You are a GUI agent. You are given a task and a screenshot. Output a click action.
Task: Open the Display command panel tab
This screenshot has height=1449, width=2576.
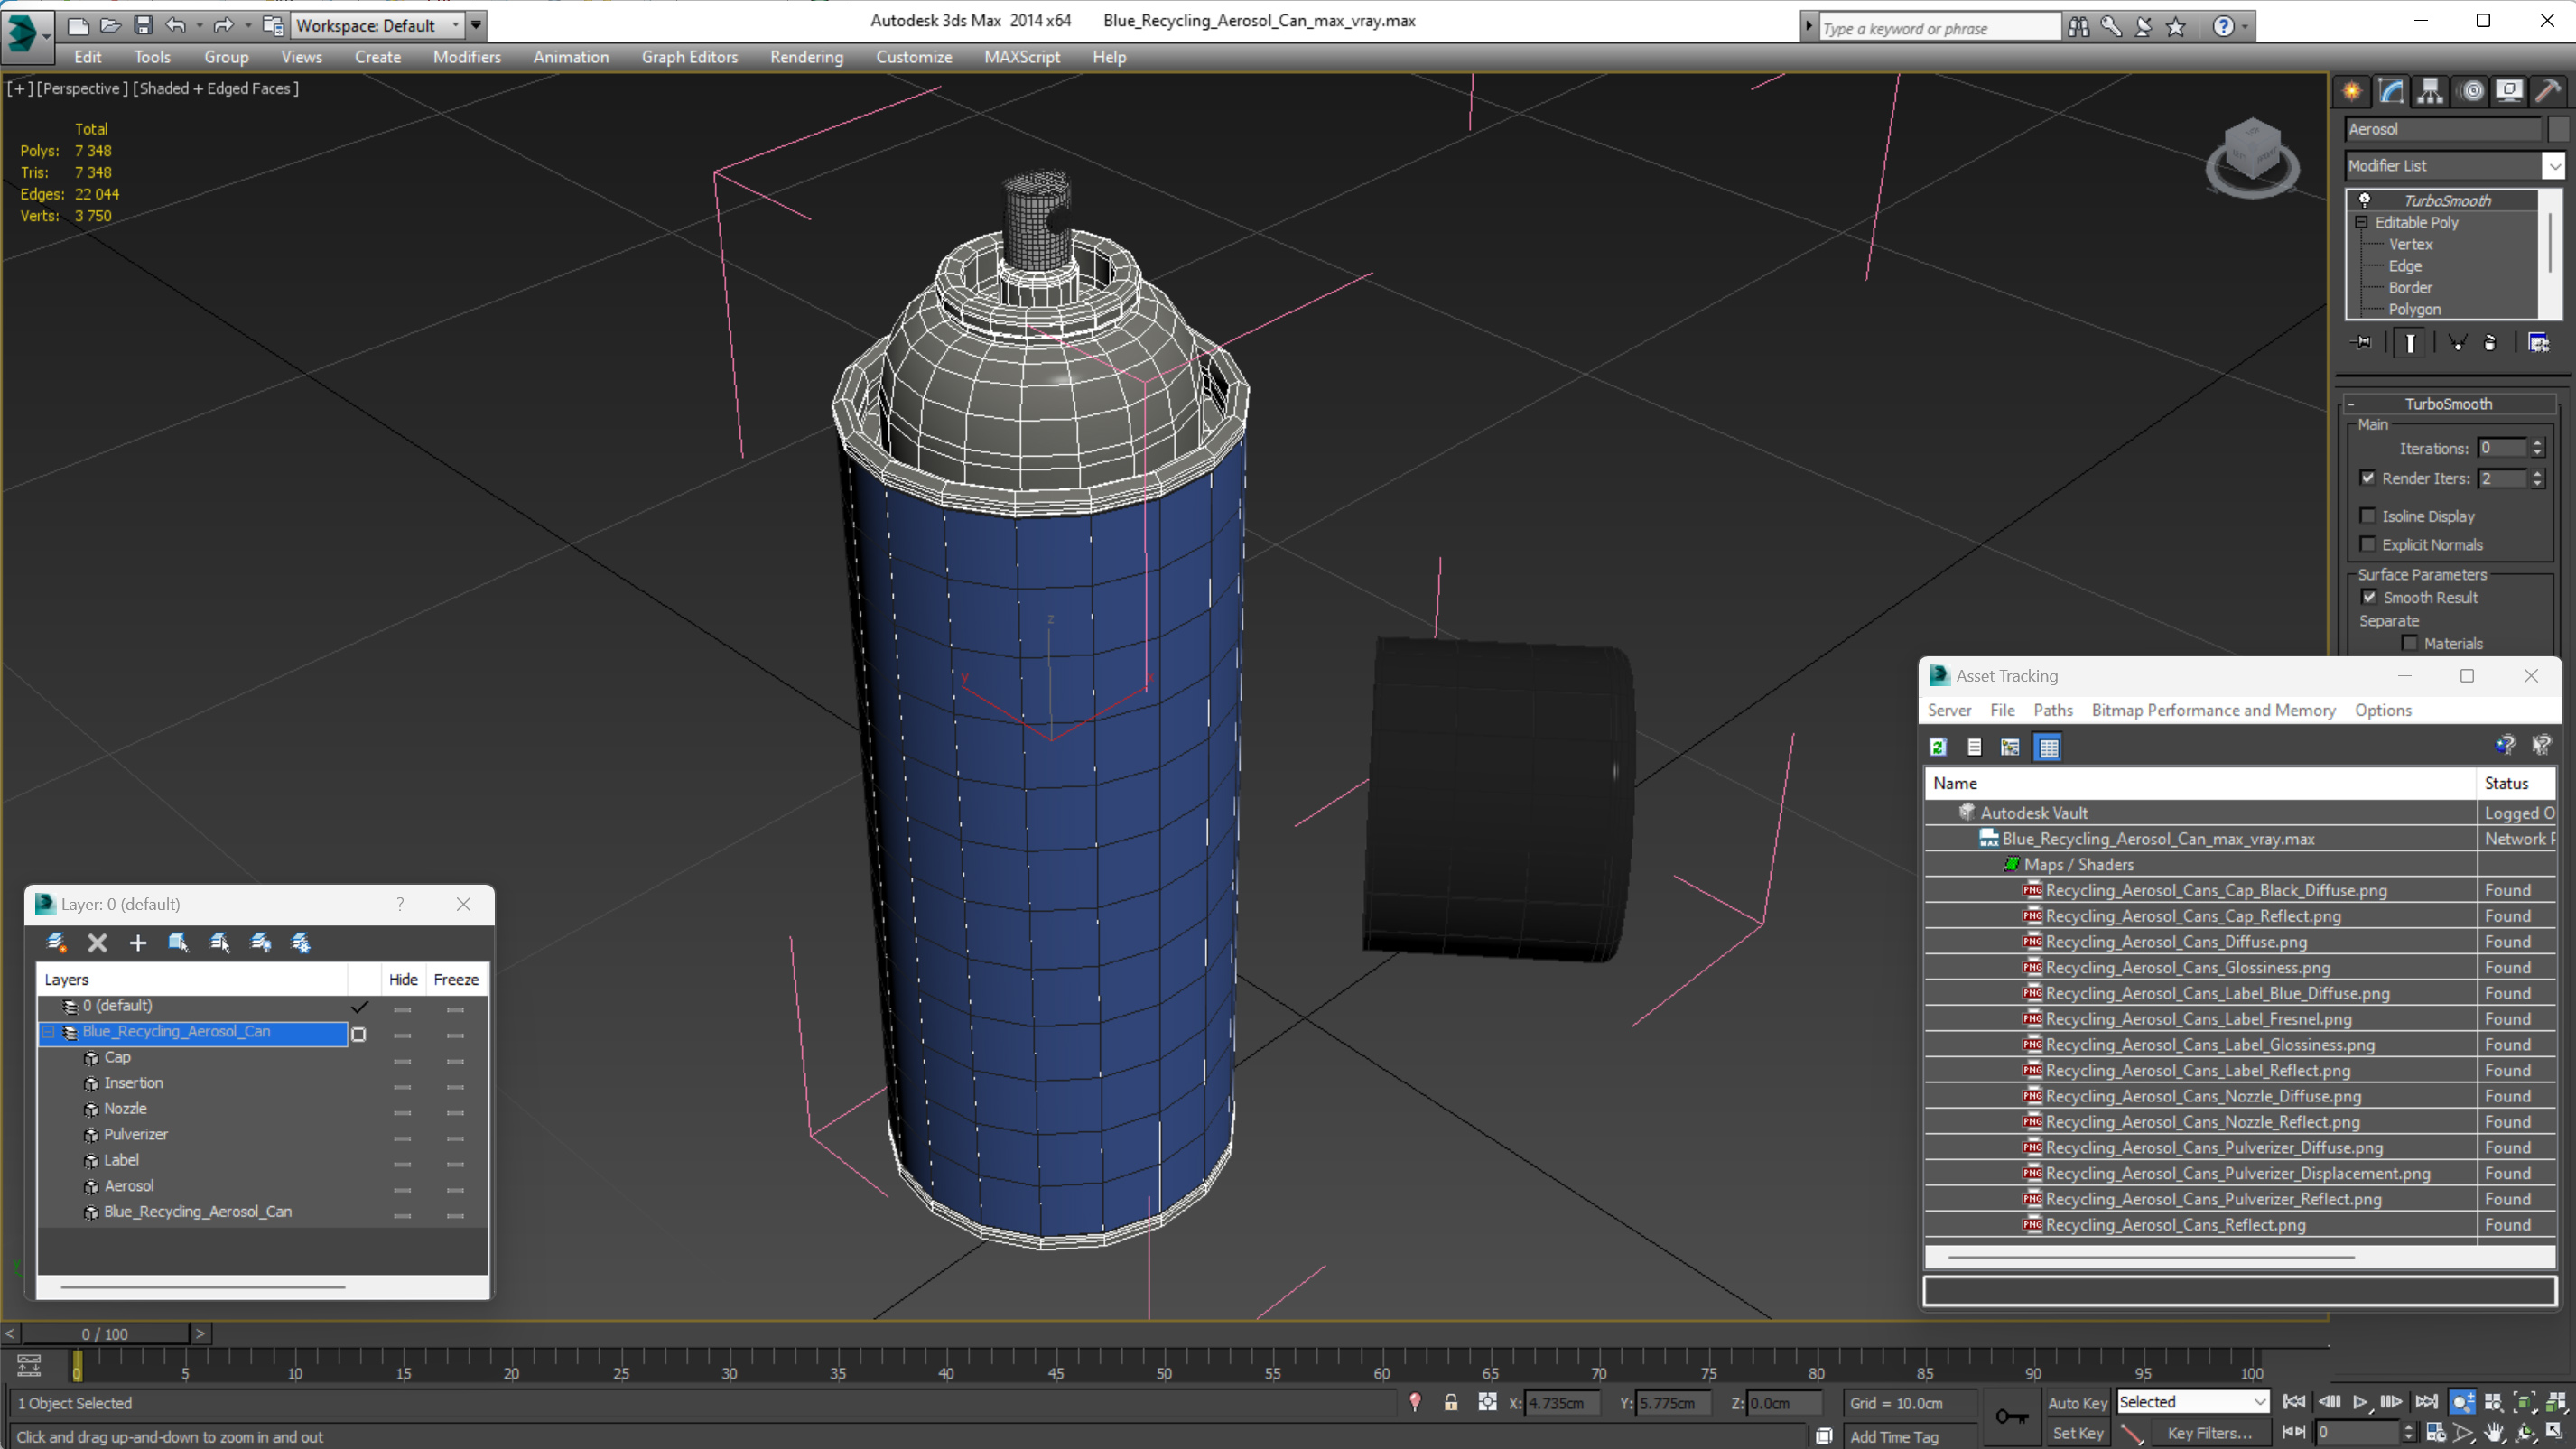2509,91
